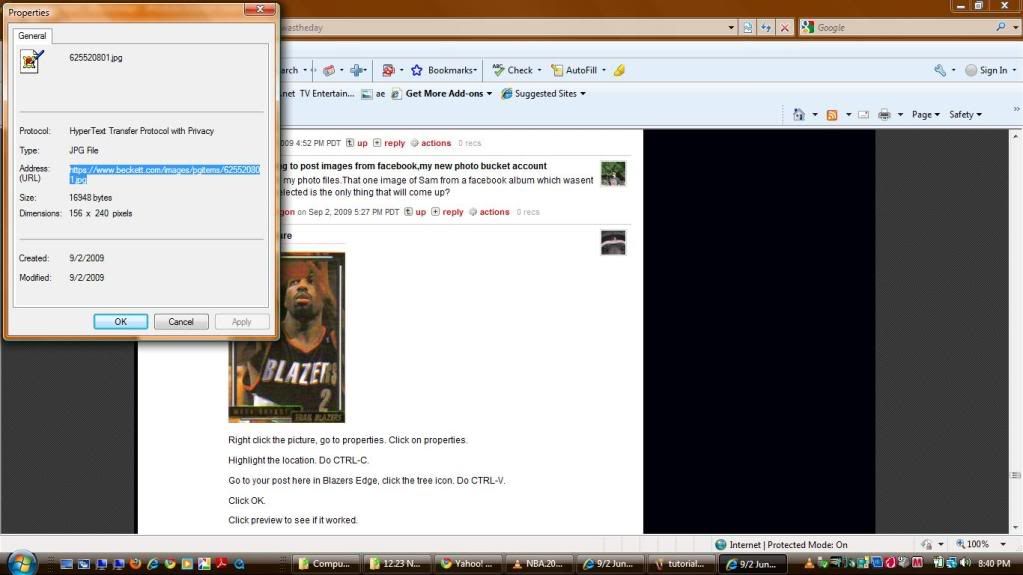
Task: Click Cancel in the Properties dialog
Action: click(181, 322)
